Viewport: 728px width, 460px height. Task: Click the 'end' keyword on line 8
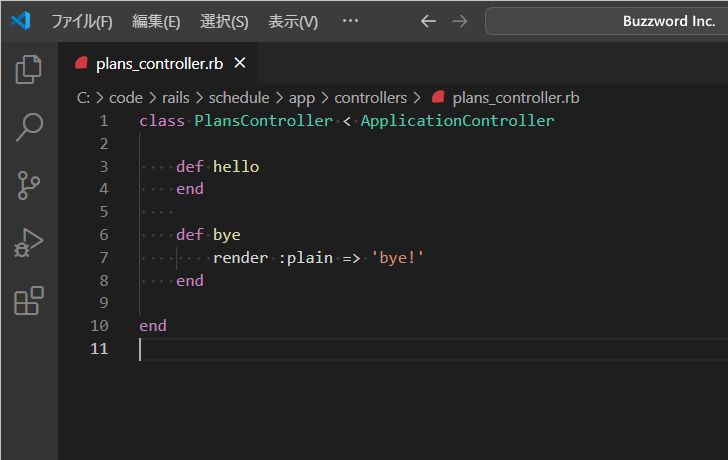[189, 280]
